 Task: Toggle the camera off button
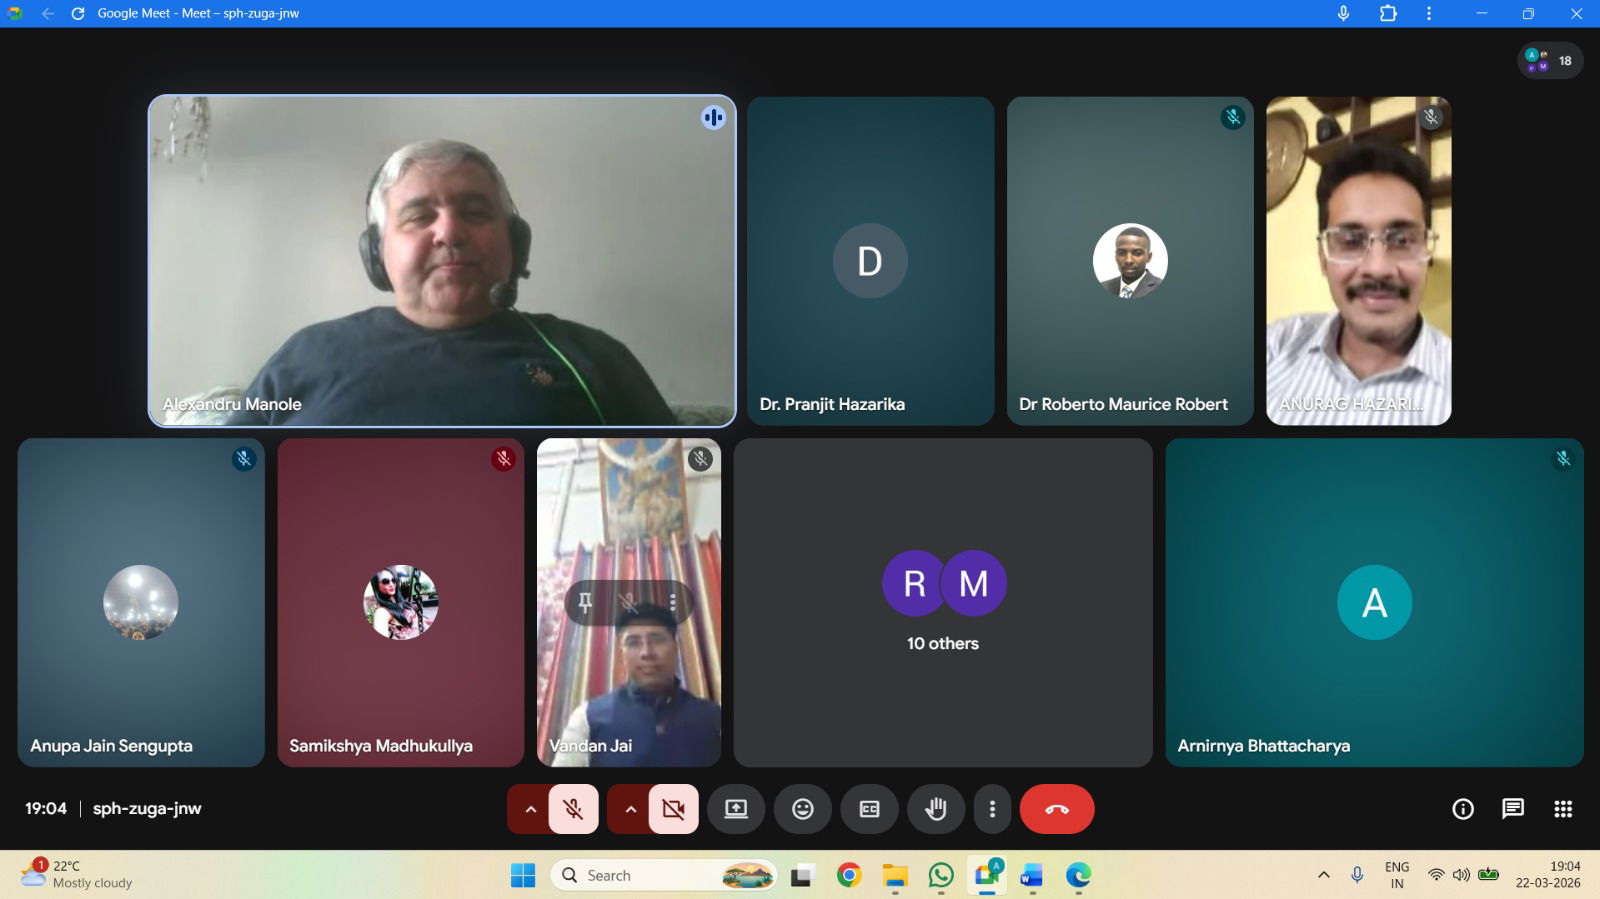click(673, 809)
